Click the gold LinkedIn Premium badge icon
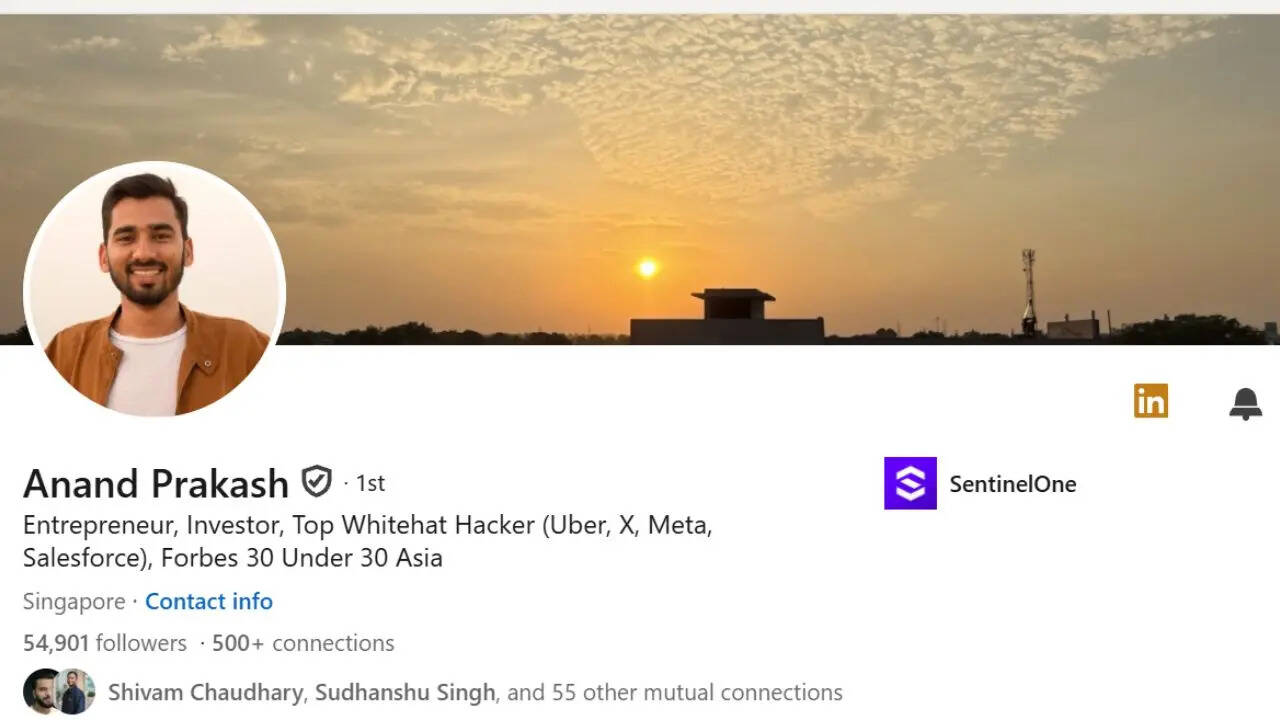Image resolution: width=1280 pixels, height=720 pixels. pyautogui.click(x=1151, y=401)
